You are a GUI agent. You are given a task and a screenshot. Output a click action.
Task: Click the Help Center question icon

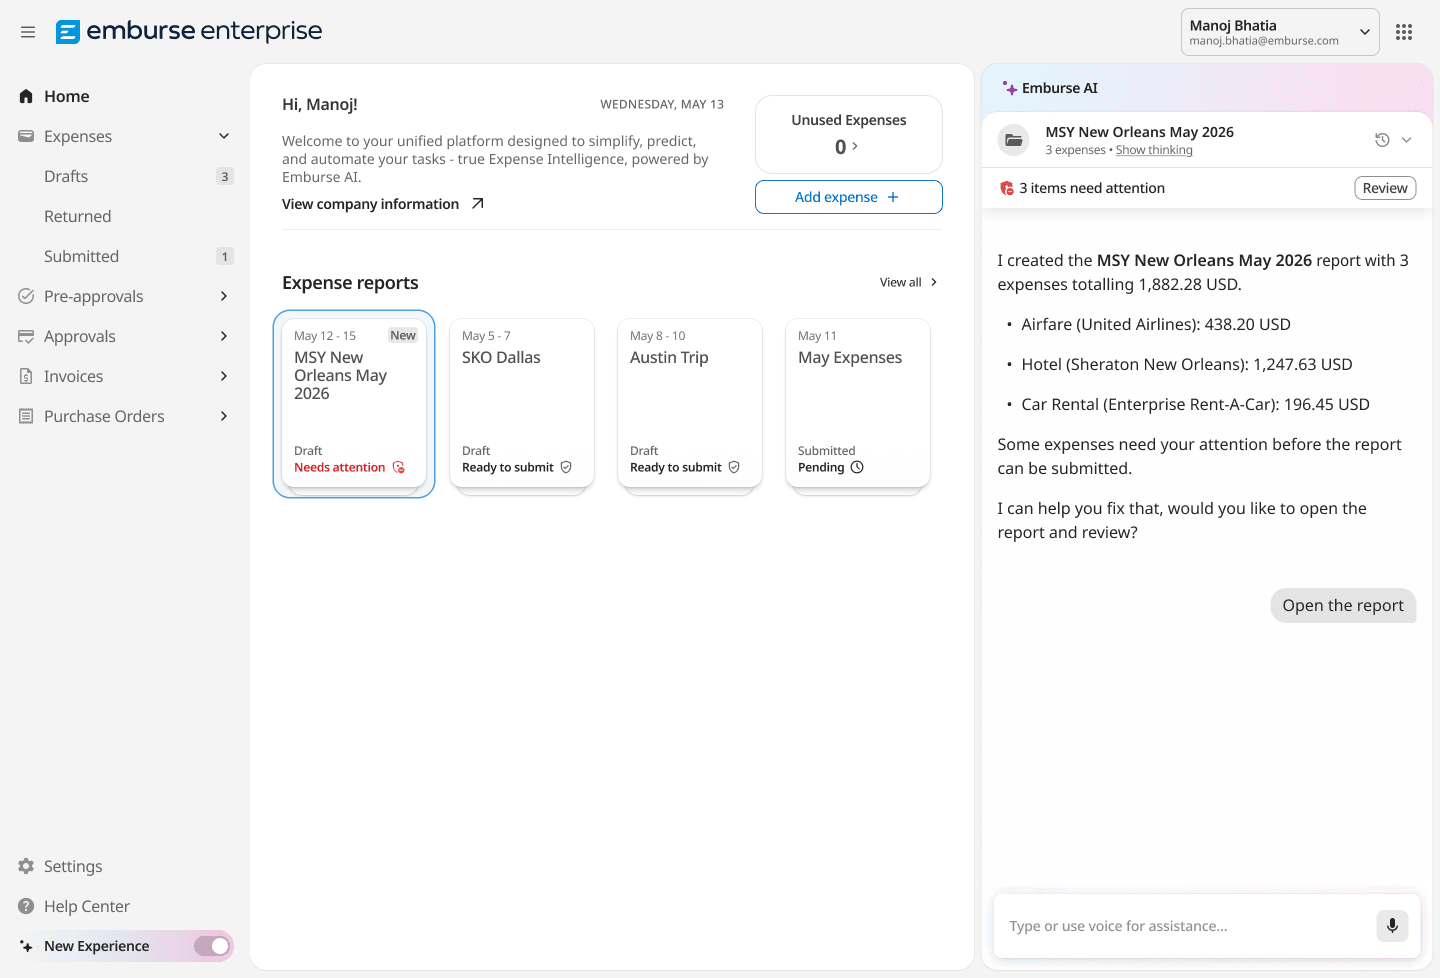[x=26, y=906]
